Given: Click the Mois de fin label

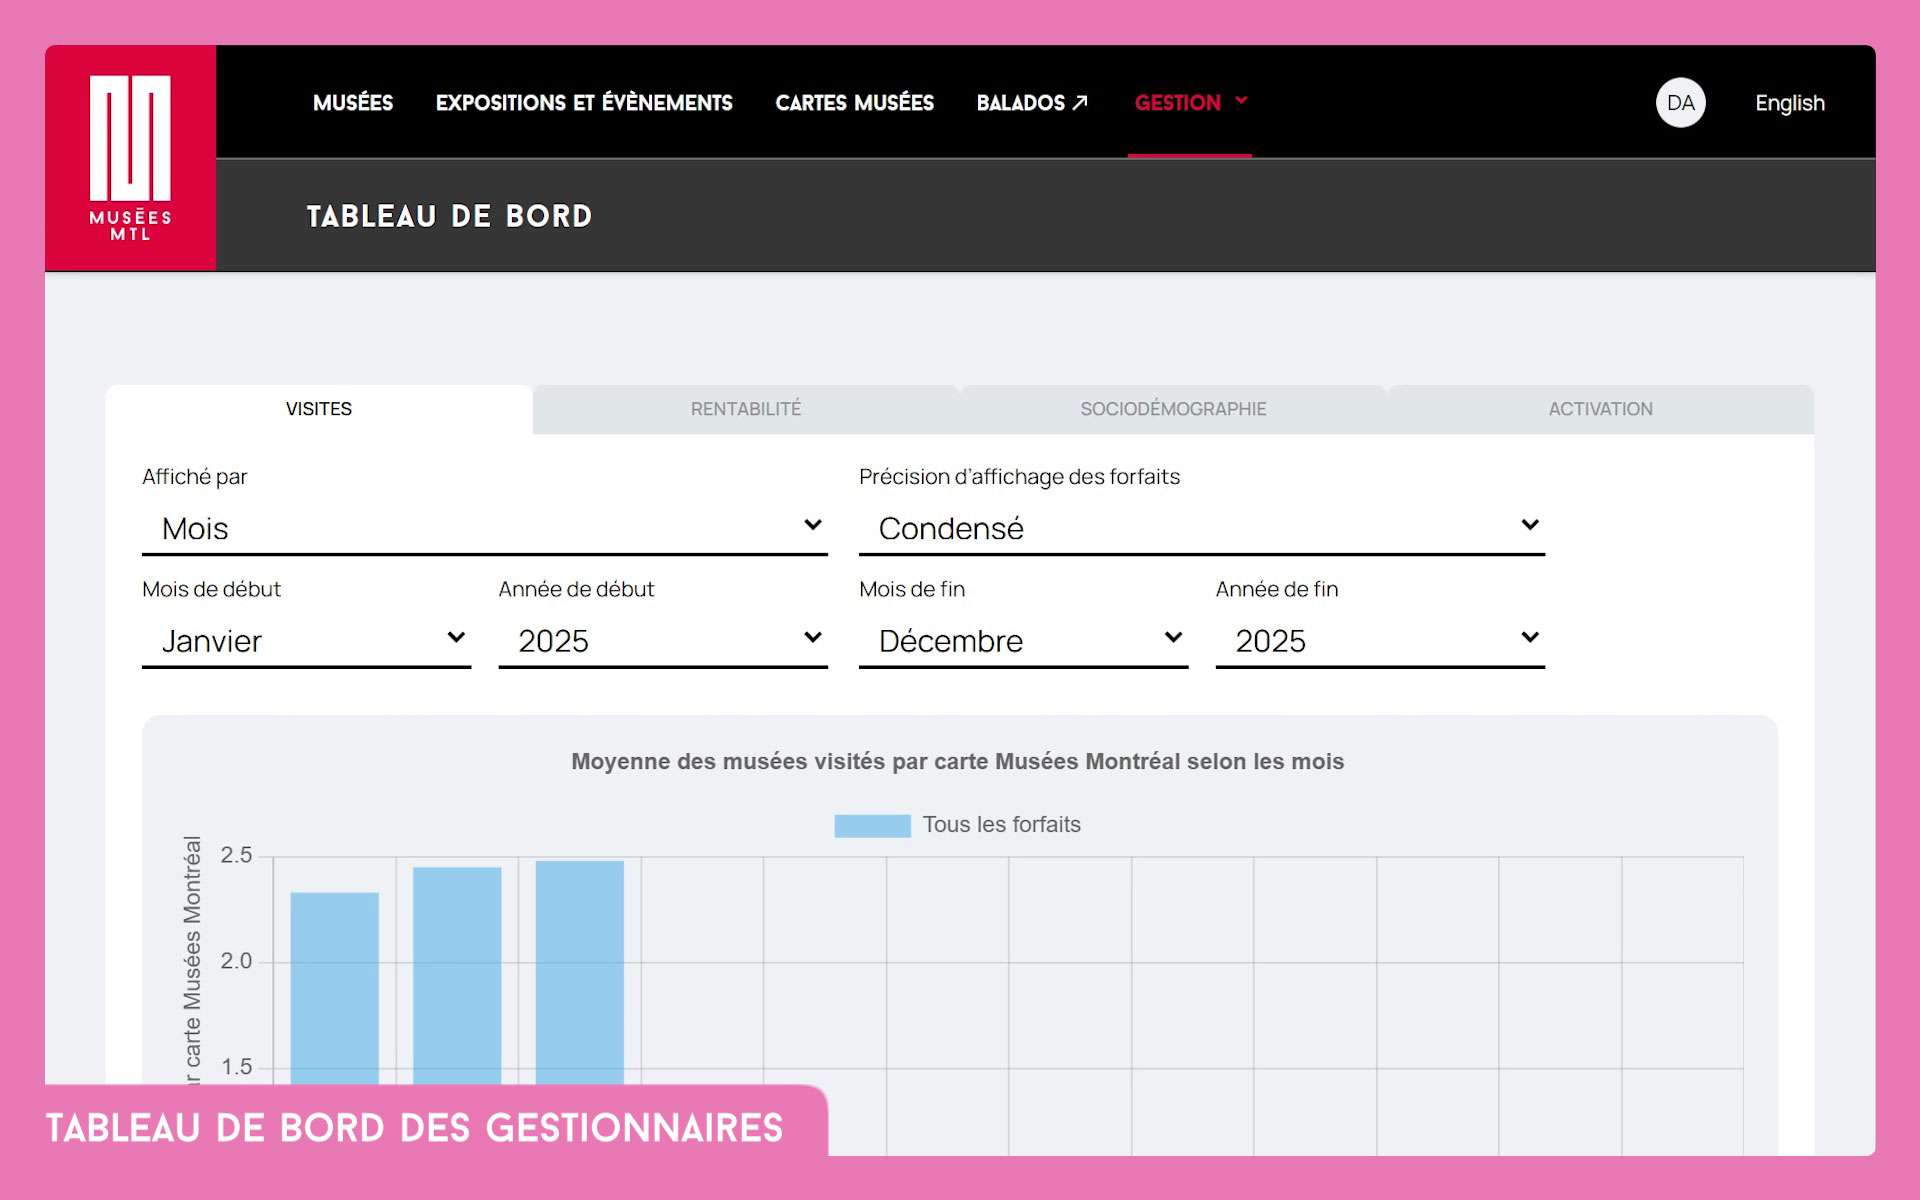Looking at the screenshot, I should click(912, 590).
